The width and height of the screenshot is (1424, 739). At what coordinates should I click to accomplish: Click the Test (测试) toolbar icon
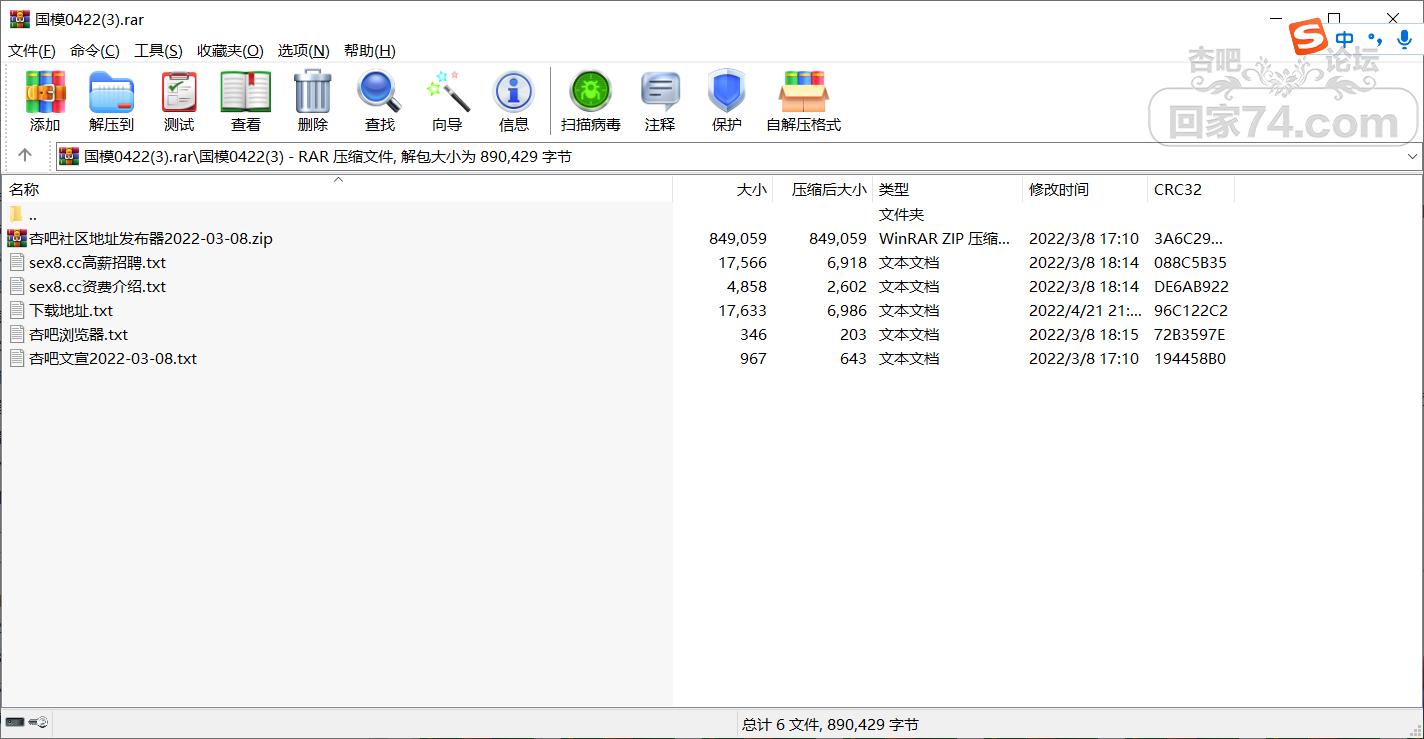point(179,92)
